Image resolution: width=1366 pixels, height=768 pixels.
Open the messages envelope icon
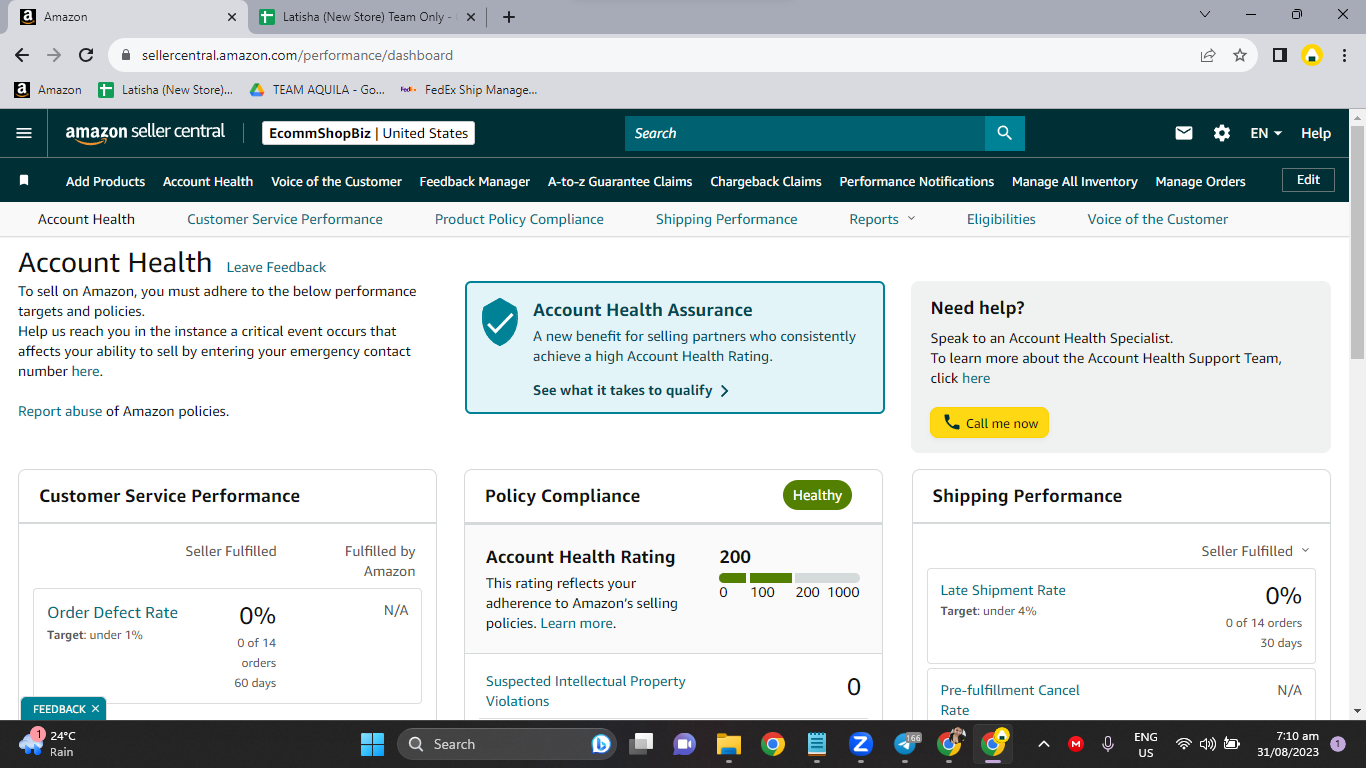point(1184,133)
